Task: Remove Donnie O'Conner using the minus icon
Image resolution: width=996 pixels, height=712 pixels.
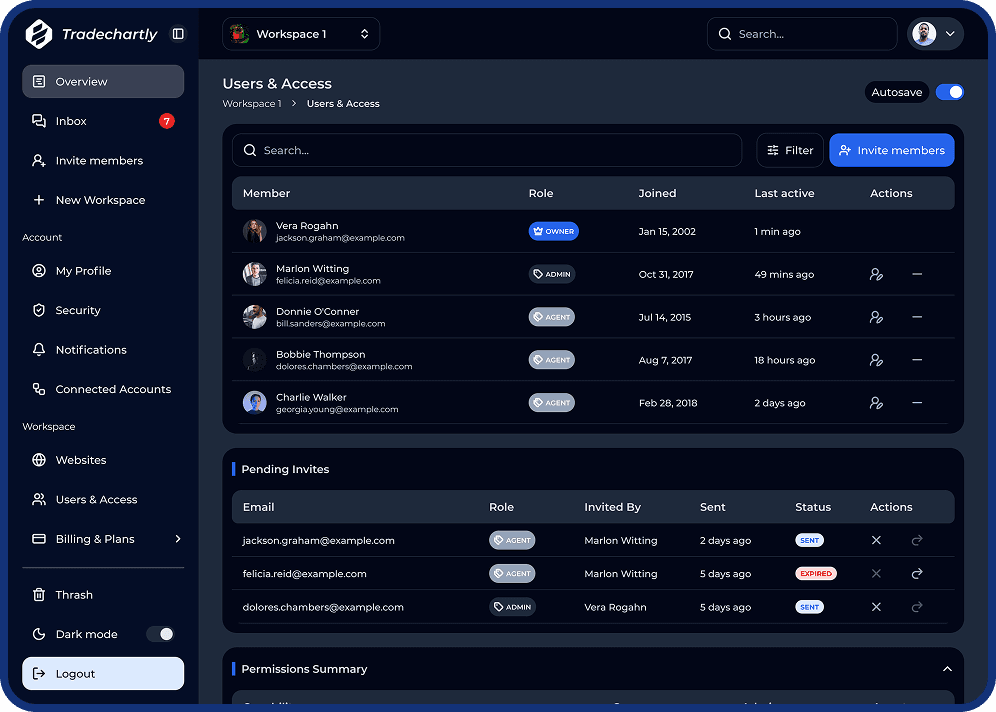Action: (x=917, y=317)
